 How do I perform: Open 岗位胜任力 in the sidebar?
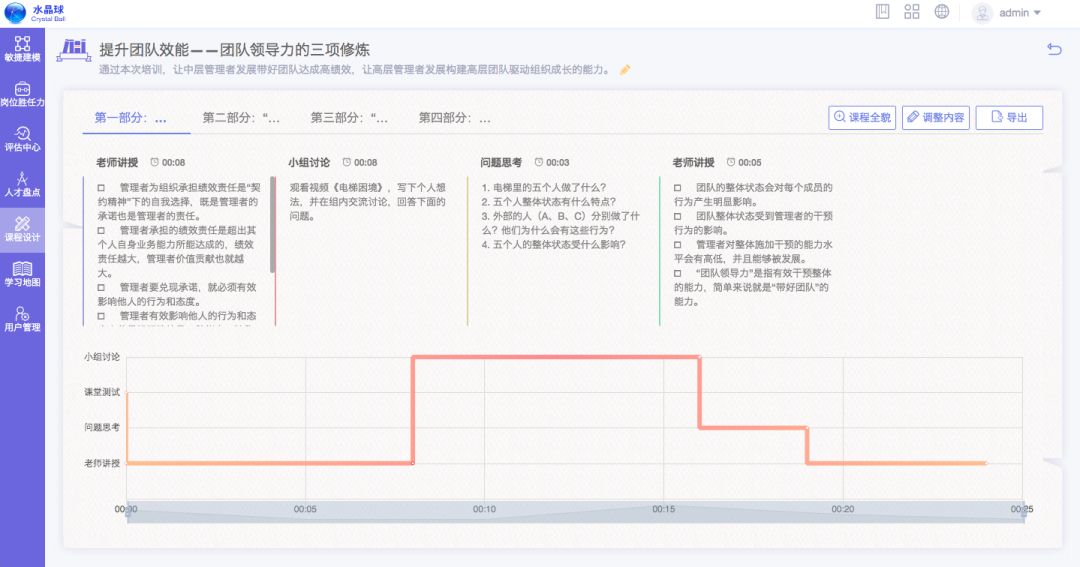(22, 94)
